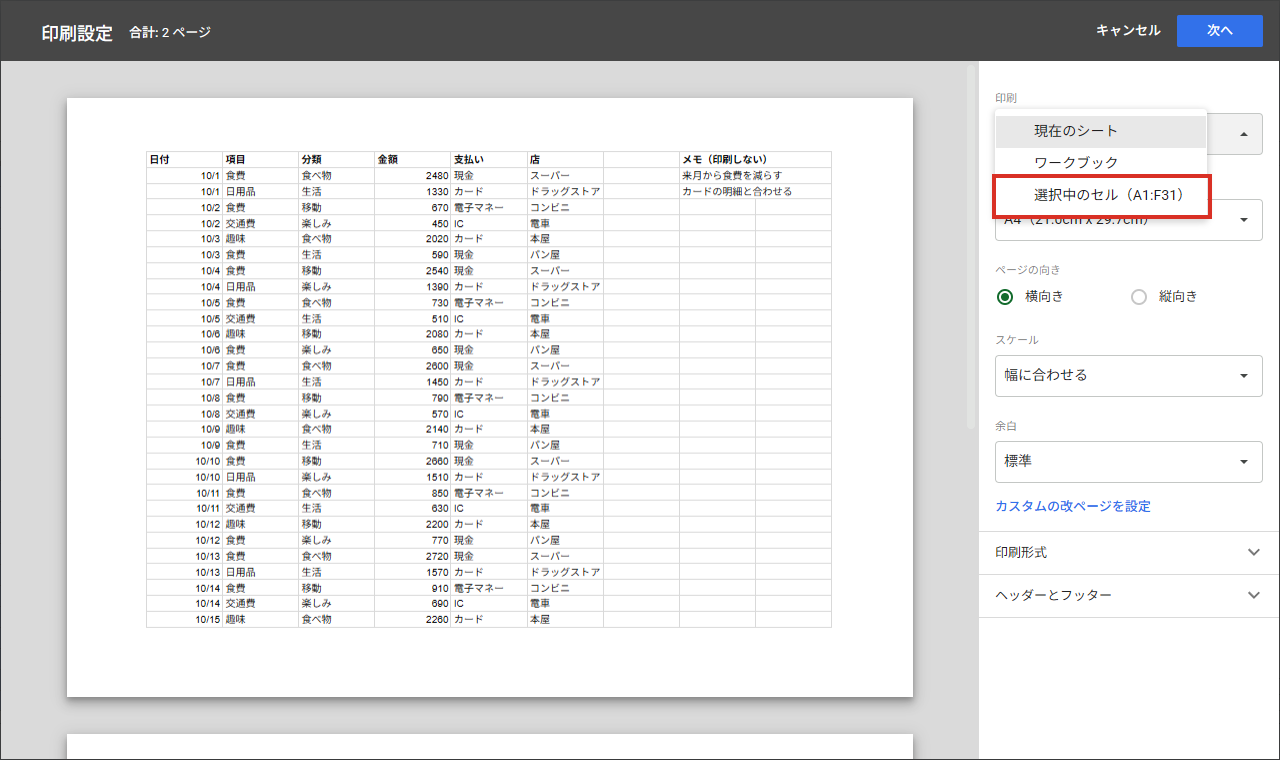This screenshot has width=1280, height=760.
Task: Open the 標準 margins dropdown
Action: tap(1128, 462)
